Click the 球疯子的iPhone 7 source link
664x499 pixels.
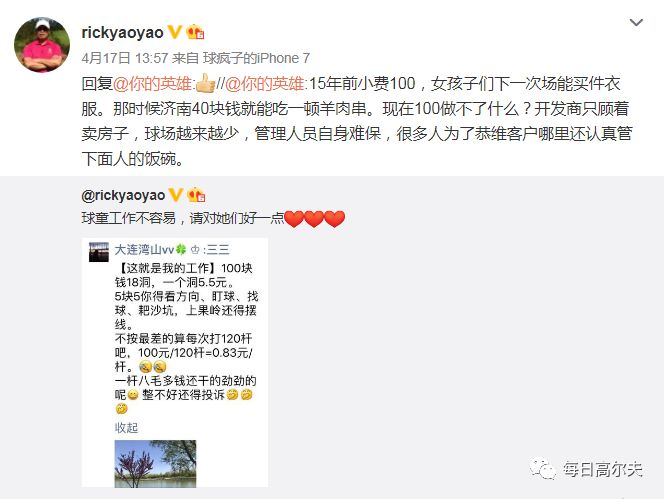tap(256, 58)
